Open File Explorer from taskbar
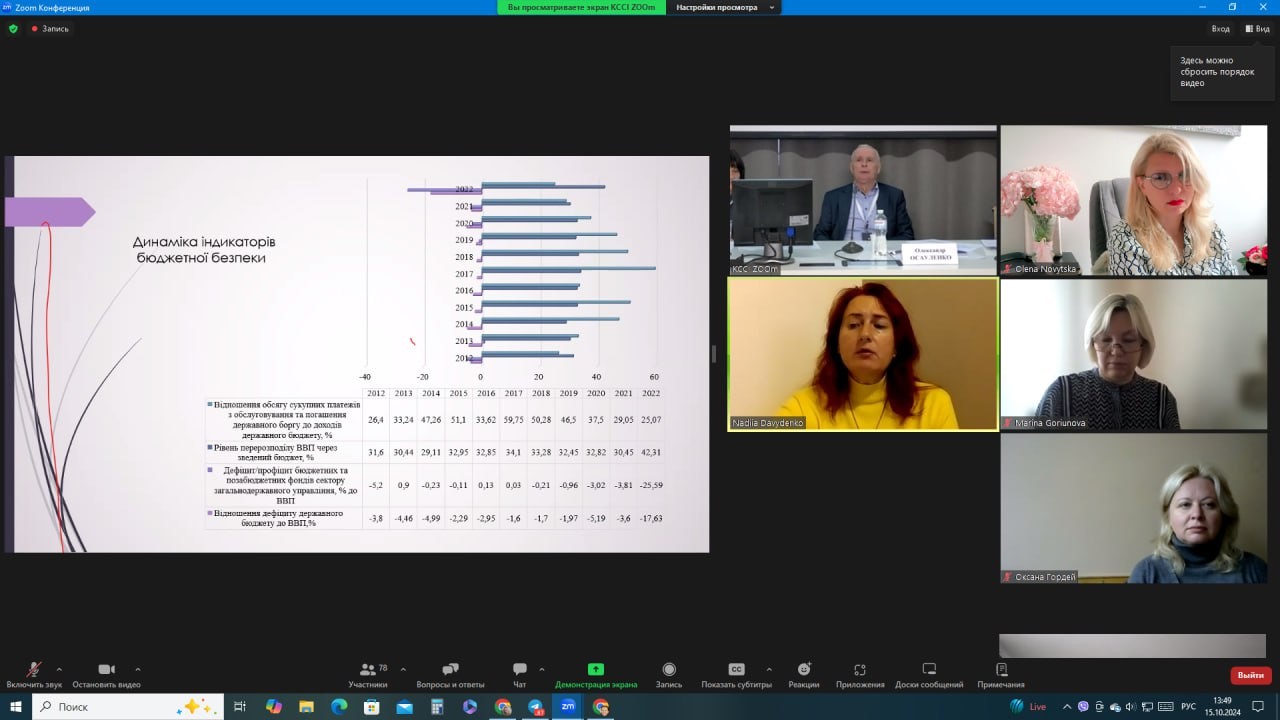Screen dimensions: 1280x720 [307, 707]
